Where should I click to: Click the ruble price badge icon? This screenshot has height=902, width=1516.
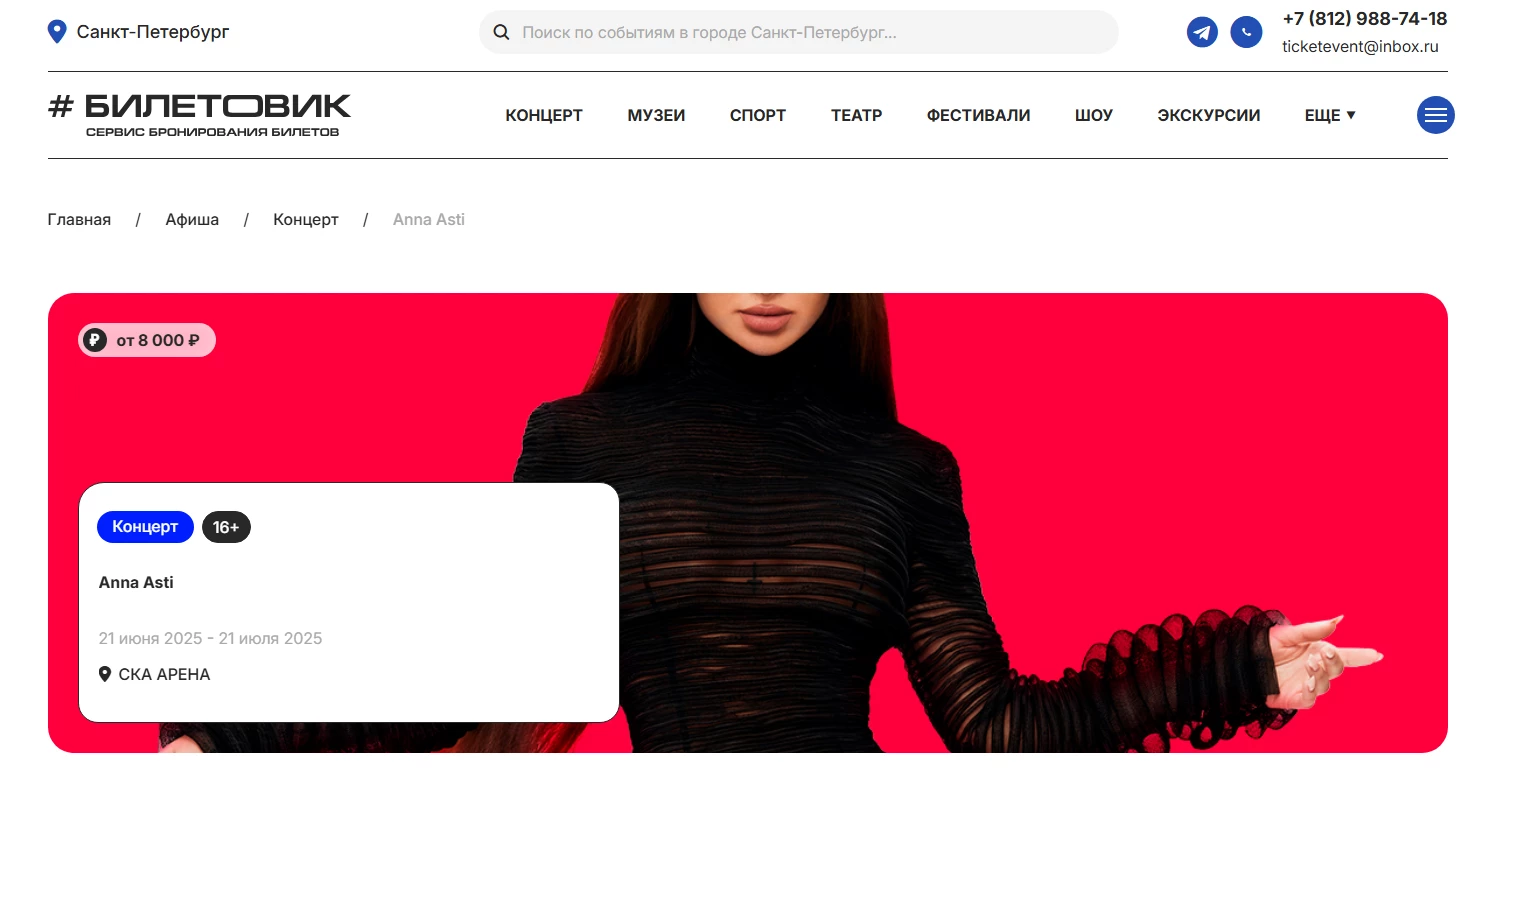(x=95, y=340)
